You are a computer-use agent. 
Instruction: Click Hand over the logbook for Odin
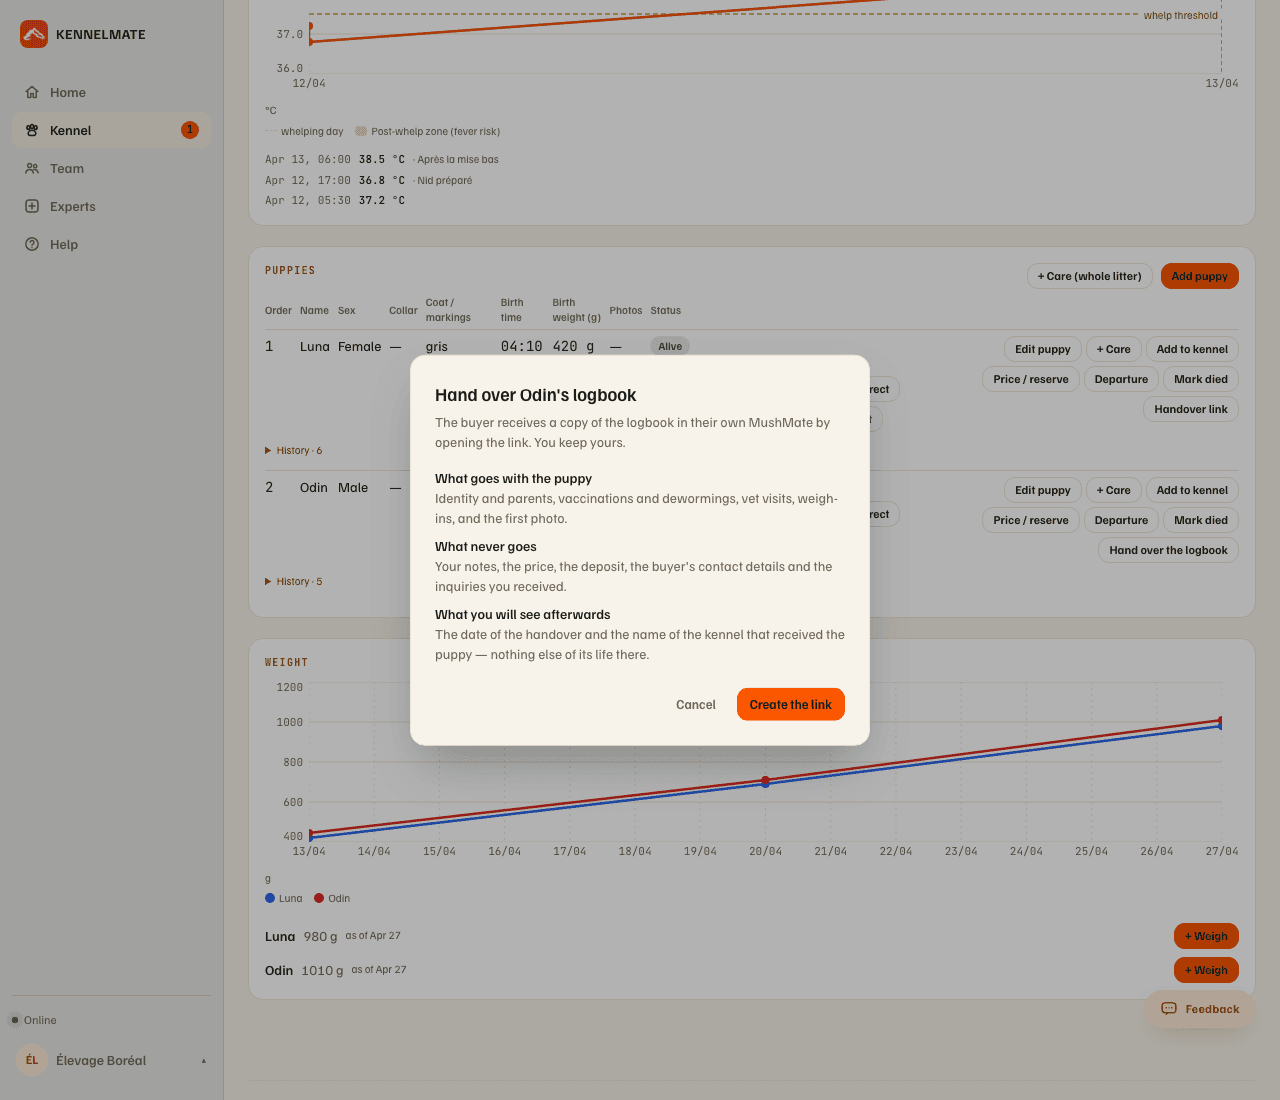coord(1168,550)
